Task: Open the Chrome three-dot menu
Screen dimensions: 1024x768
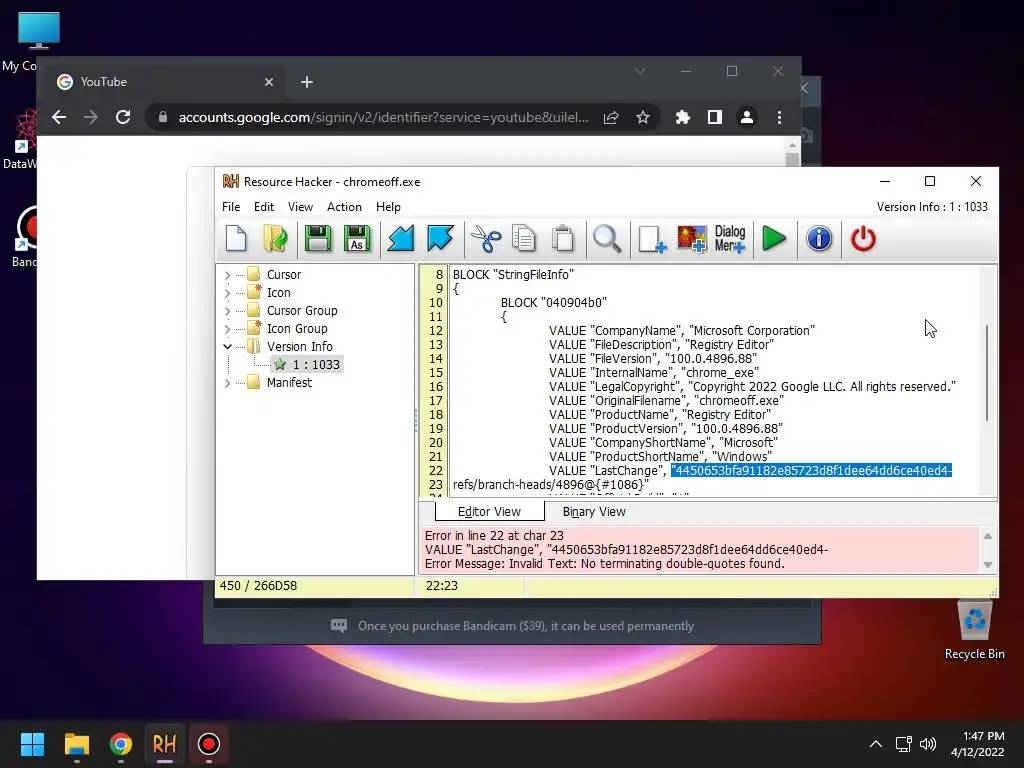Action: (x=779, y=118)
